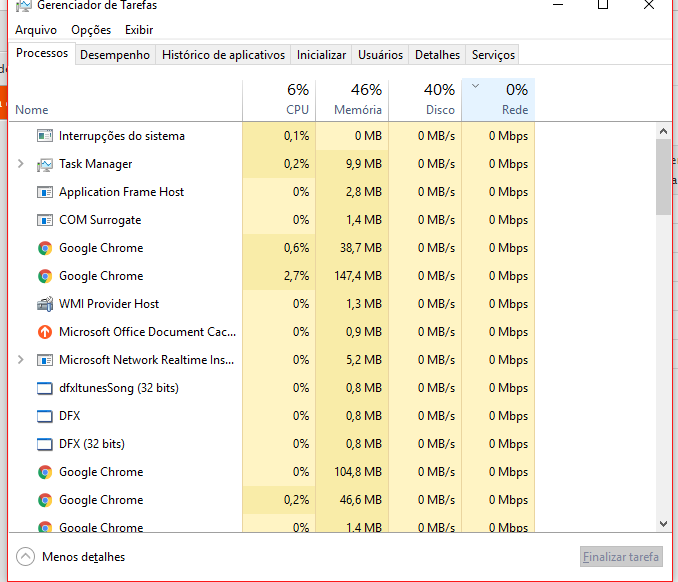Open the Serviços tab

pos(493,55)
